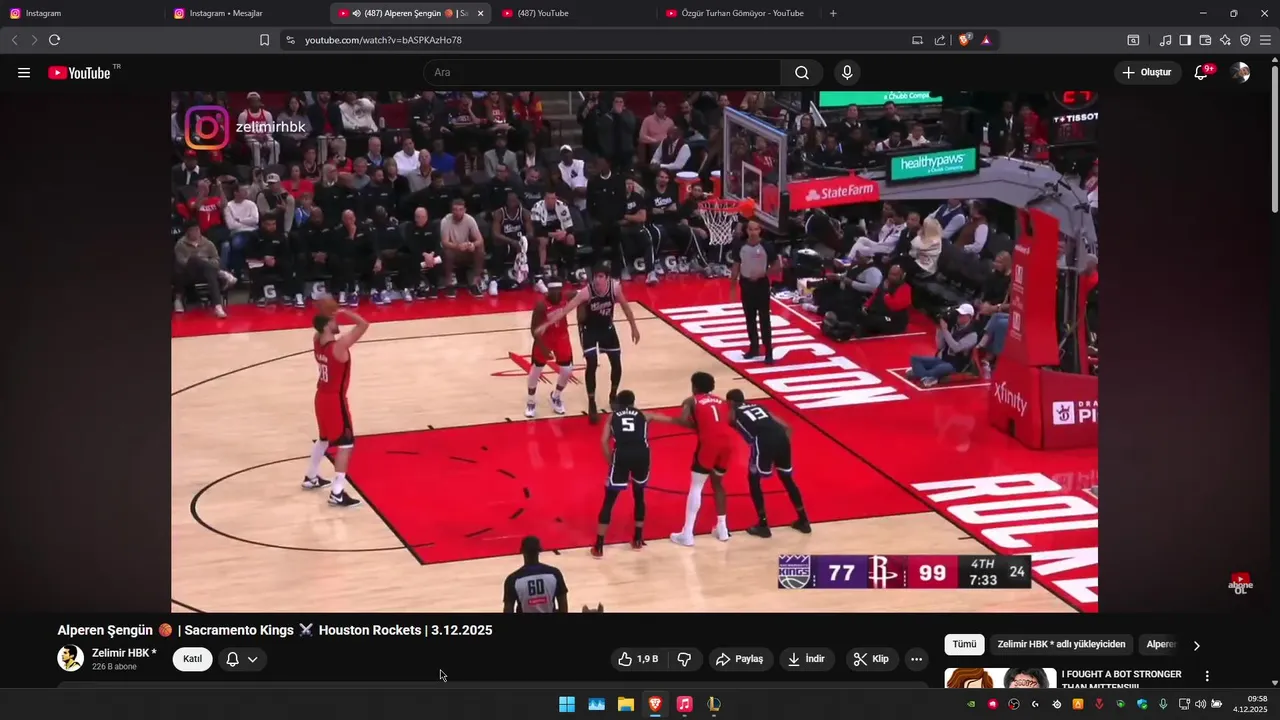Reload the current page
Viewport: 1280px width, 720px height.
click(x=54, y=40)
